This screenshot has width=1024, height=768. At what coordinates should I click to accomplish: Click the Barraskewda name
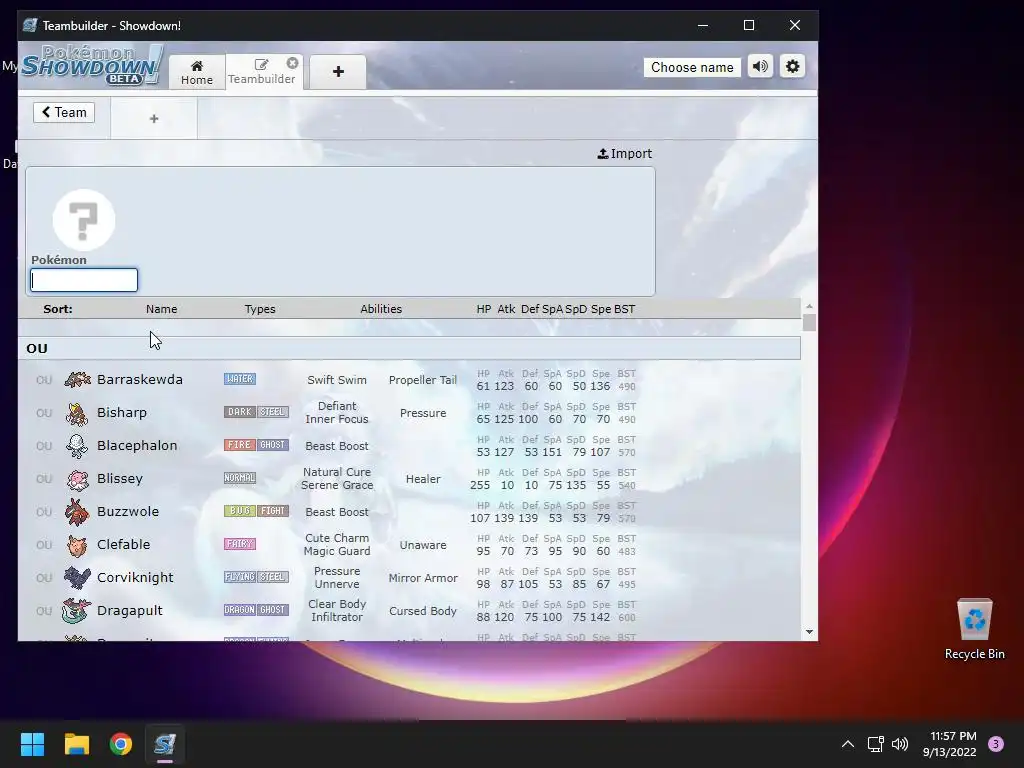click(140, 379)
